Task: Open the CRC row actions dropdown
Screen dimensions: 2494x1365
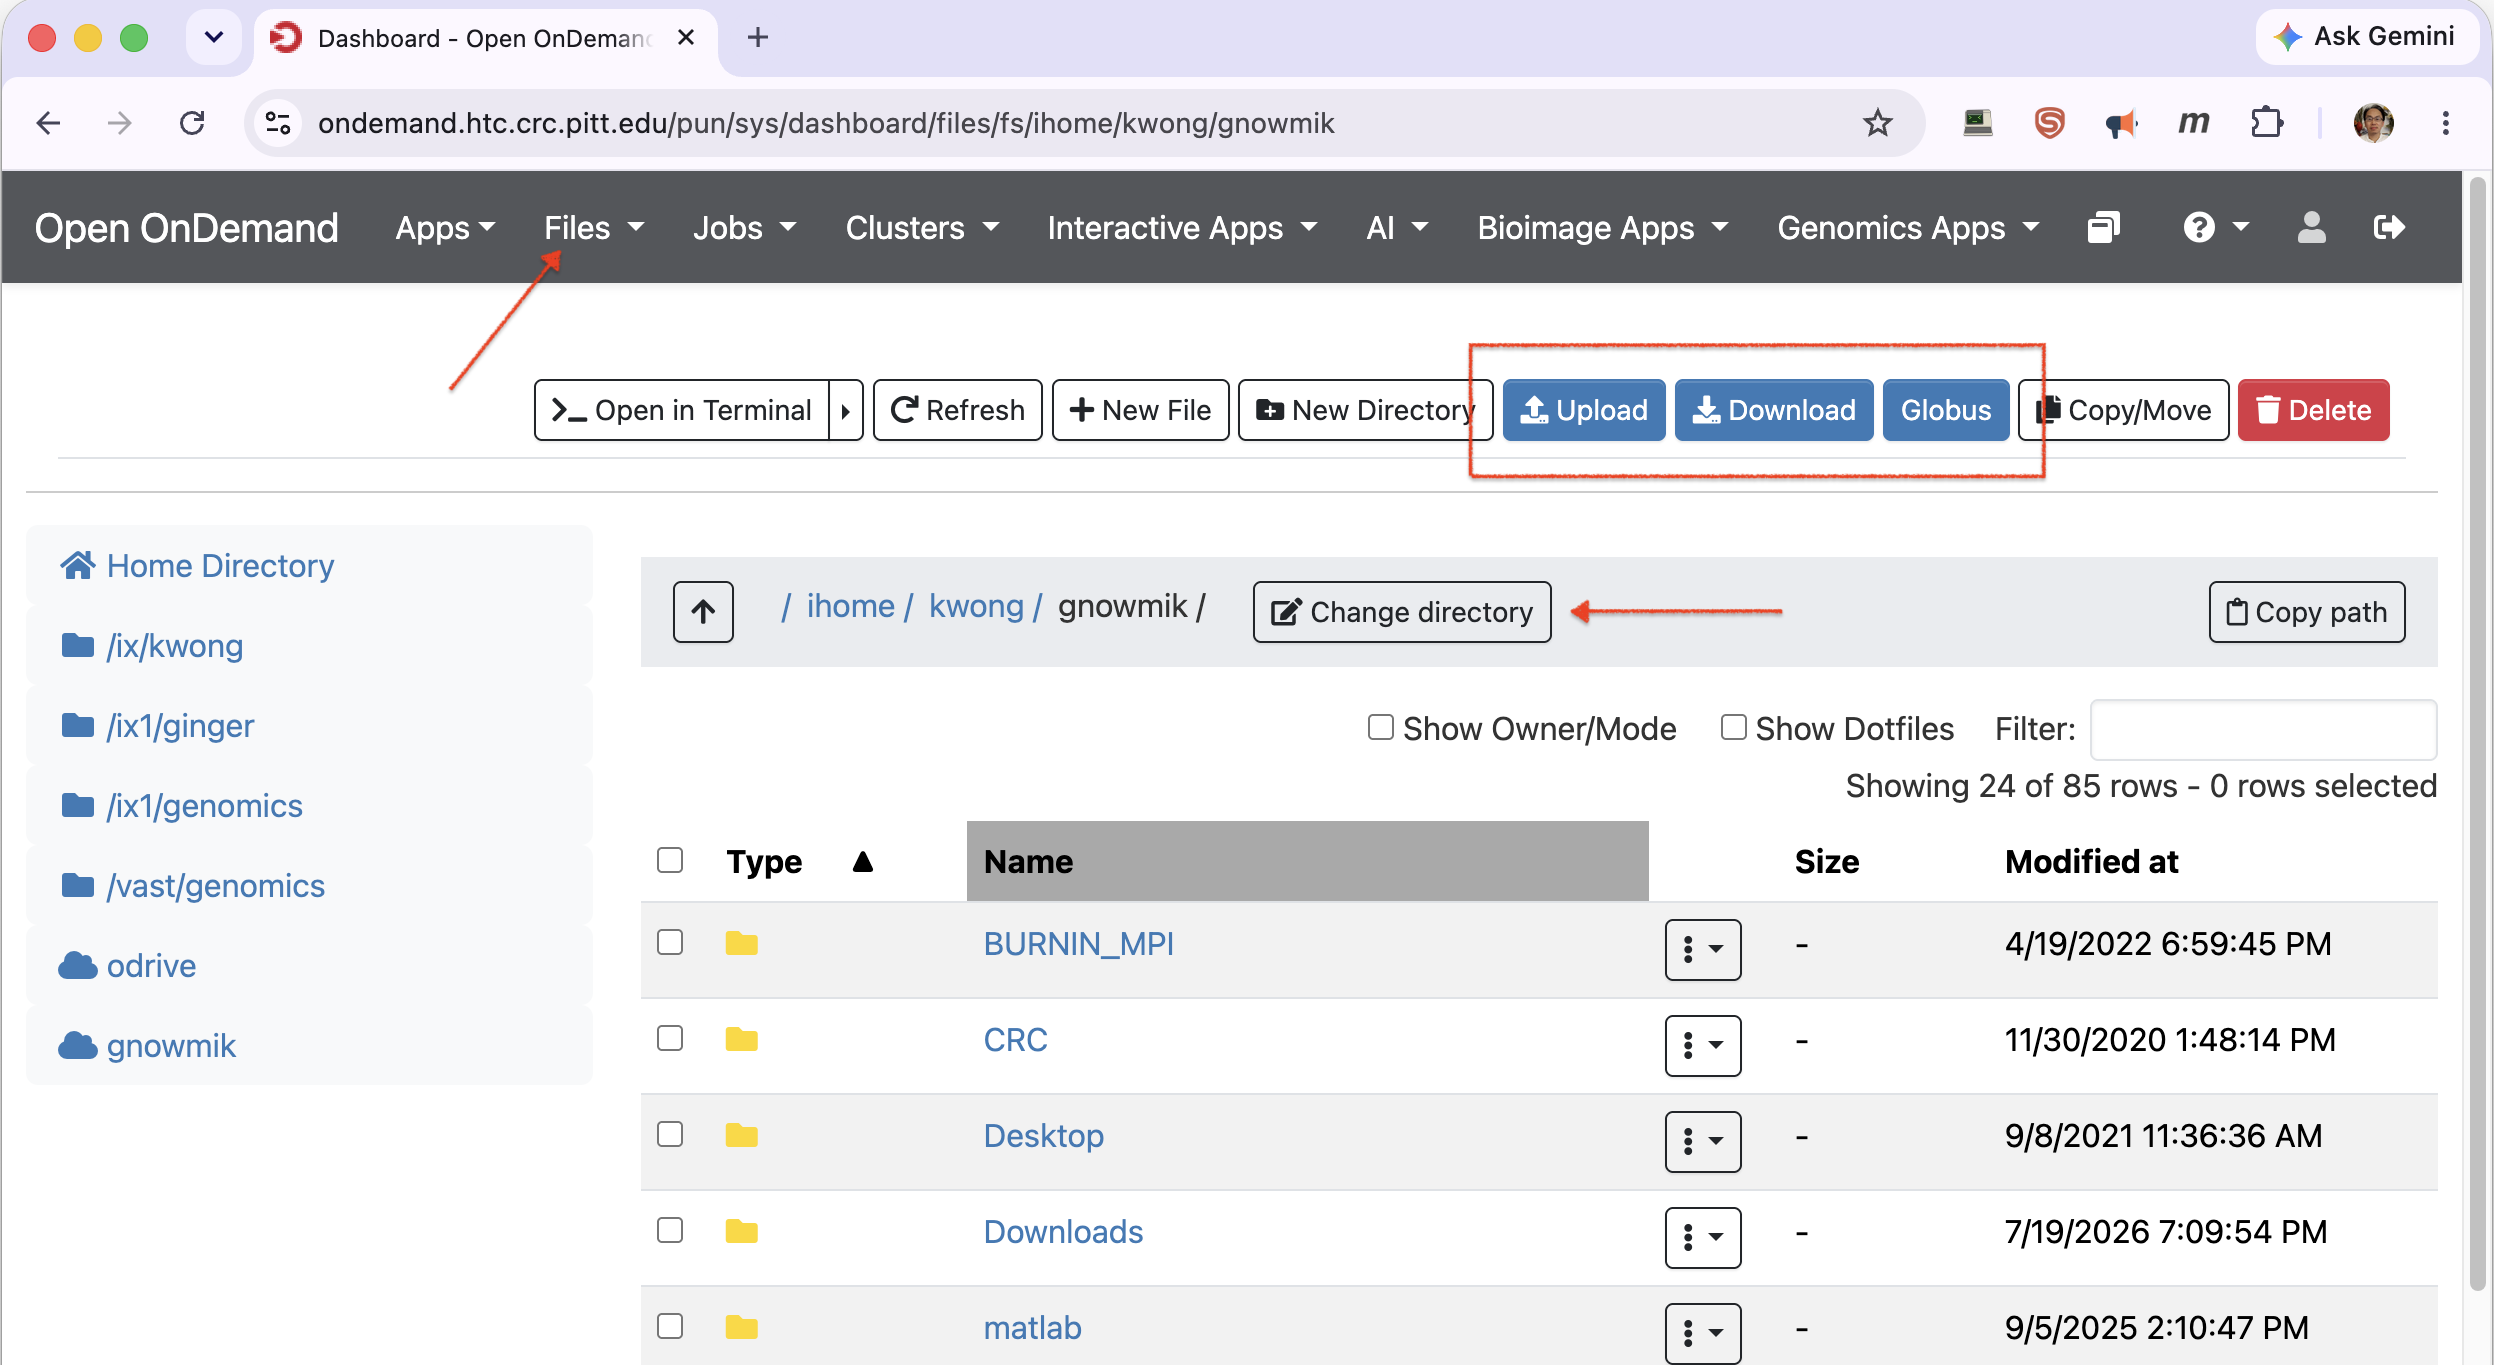Action: [1702, 1045]
